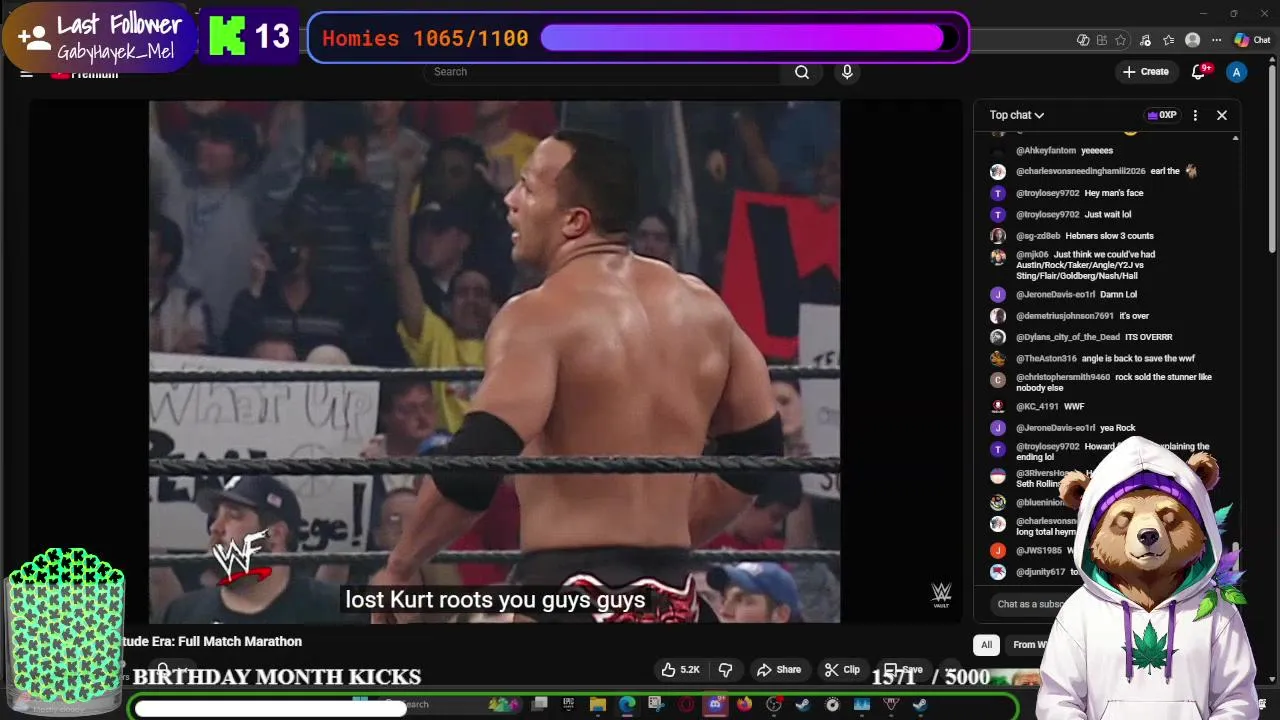Add page to favorites star
The image size is (1280, 720).
point(1120,40)
